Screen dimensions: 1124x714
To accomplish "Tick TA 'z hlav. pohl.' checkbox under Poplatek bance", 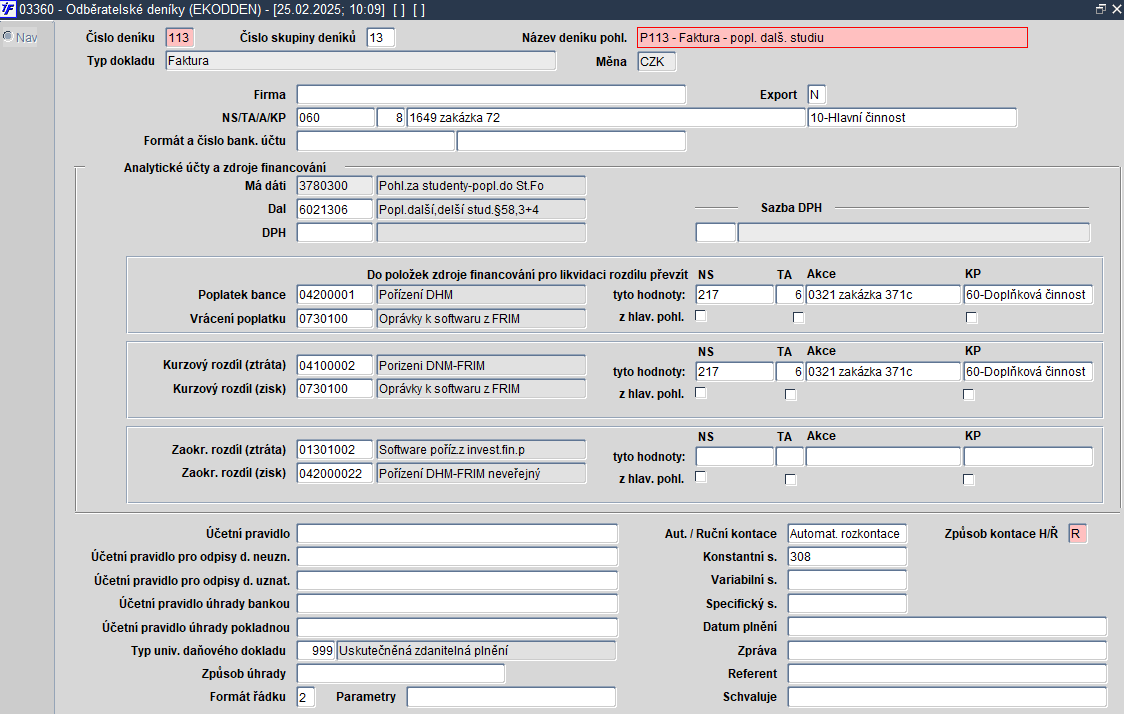I will (x=799, y=318).
